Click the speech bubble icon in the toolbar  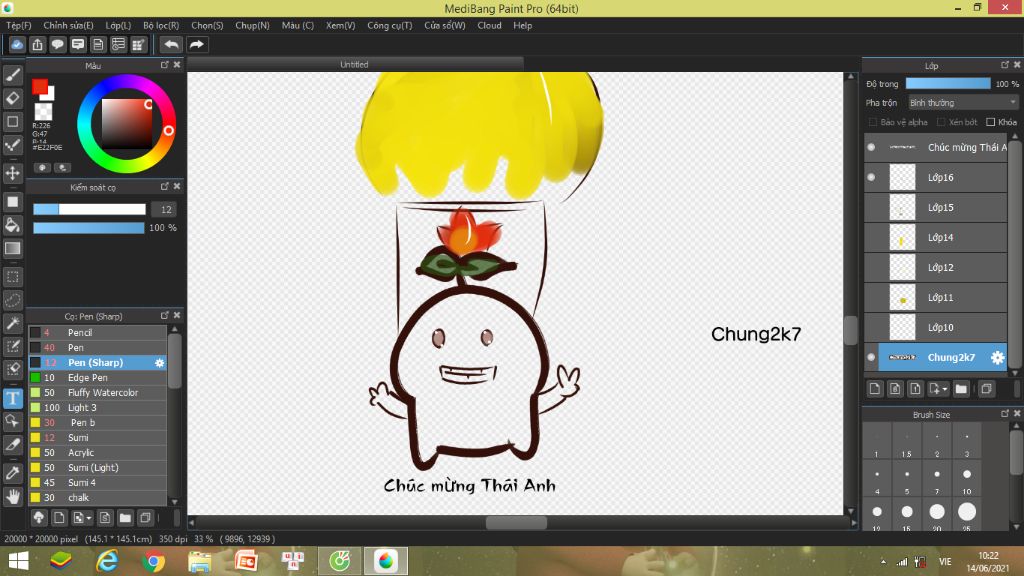coord(57,44)
